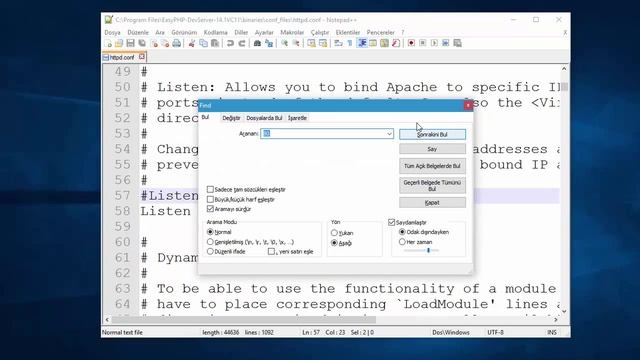Click the Zoom Out toolbar icon

tap(296, 43)
